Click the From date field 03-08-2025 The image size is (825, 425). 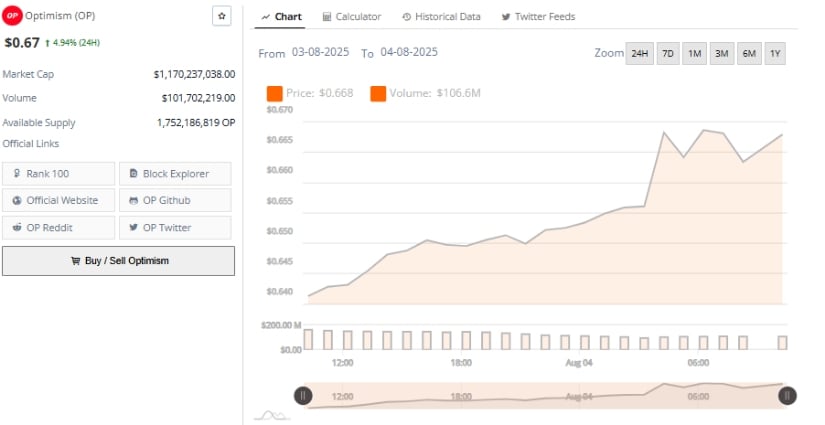(x=320, y=52)
